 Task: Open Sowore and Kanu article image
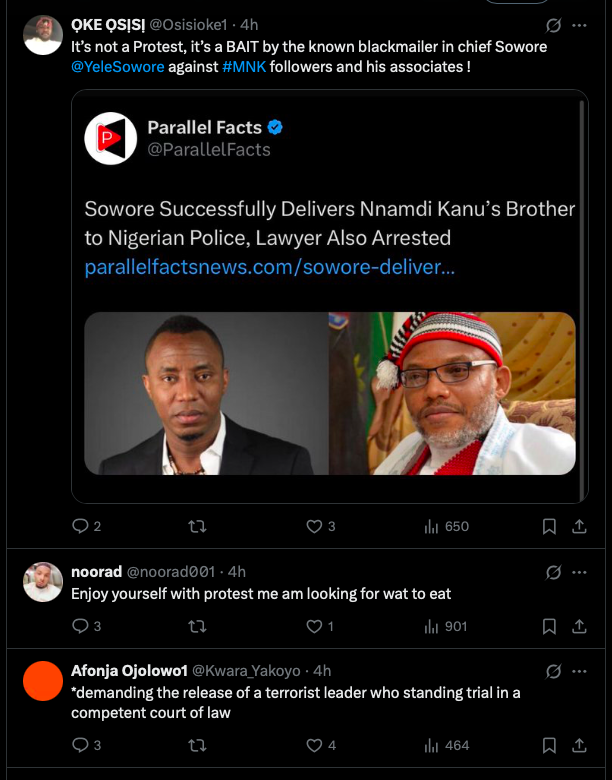tap(330, 393)
